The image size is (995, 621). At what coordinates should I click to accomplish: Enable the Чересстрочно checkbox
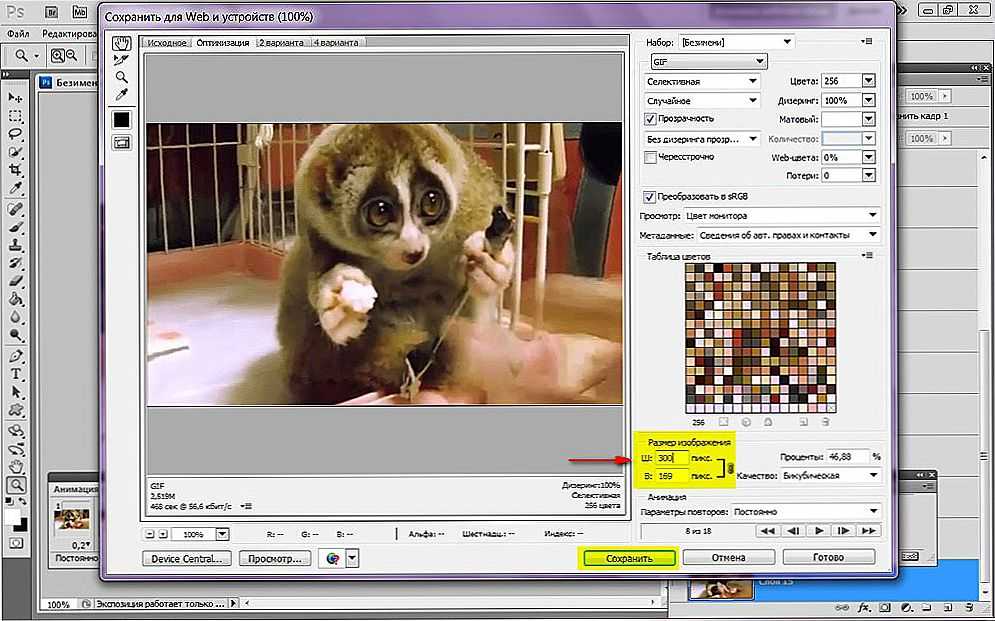pos(651,157)
